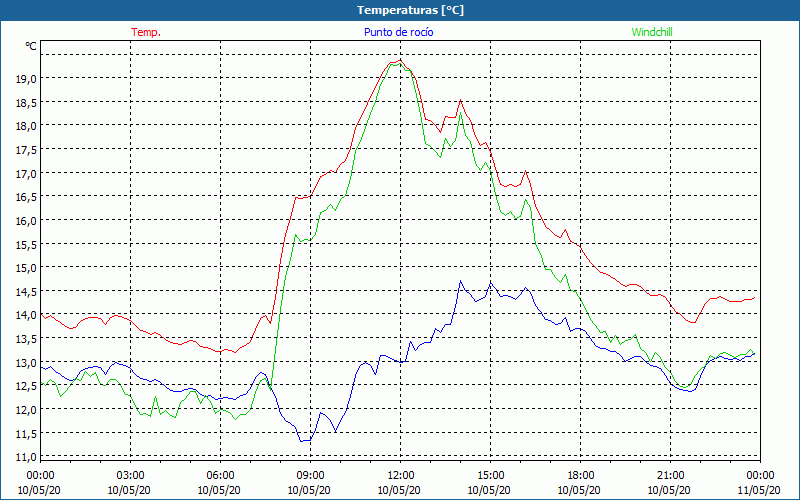Click the red Temp. legend label
Image resolution: width=800 pixels, height=500 pixels.
pos(146,32)
